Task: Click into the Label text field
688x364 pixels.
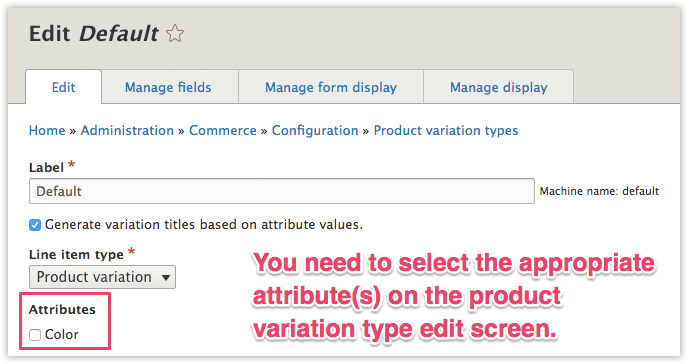Action: (282, 191)
